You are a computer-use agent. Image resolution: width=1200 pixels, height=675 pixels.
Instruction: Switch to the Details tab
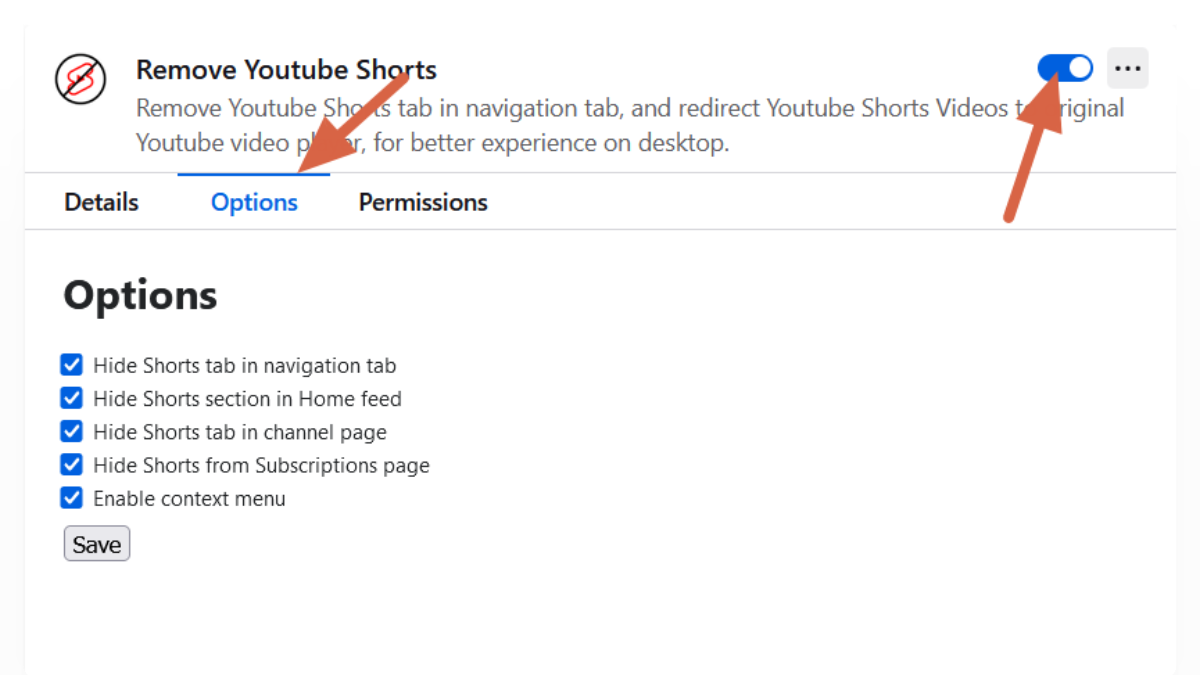[x=100, y=202]
